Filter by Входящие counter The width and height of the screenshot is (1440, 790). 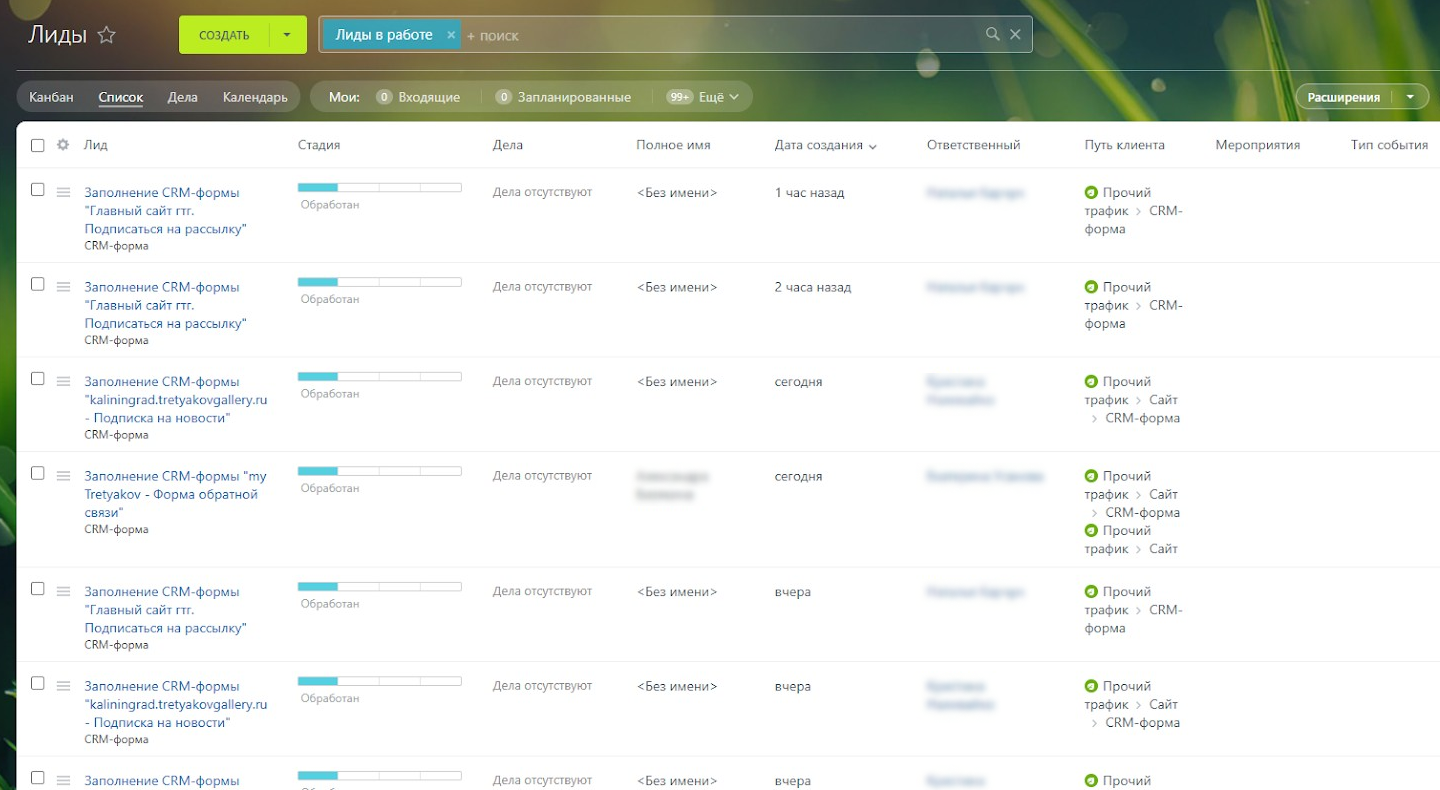(x=429, y=97)
